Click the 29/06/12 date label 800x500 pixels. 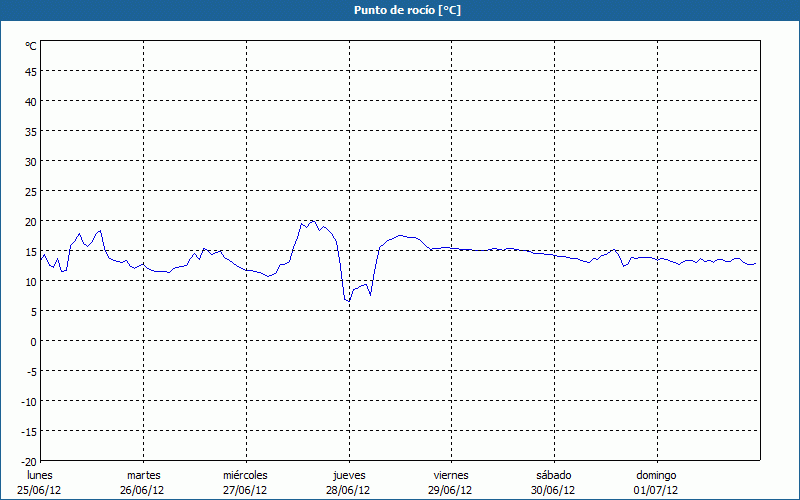[x=451, y=490]
